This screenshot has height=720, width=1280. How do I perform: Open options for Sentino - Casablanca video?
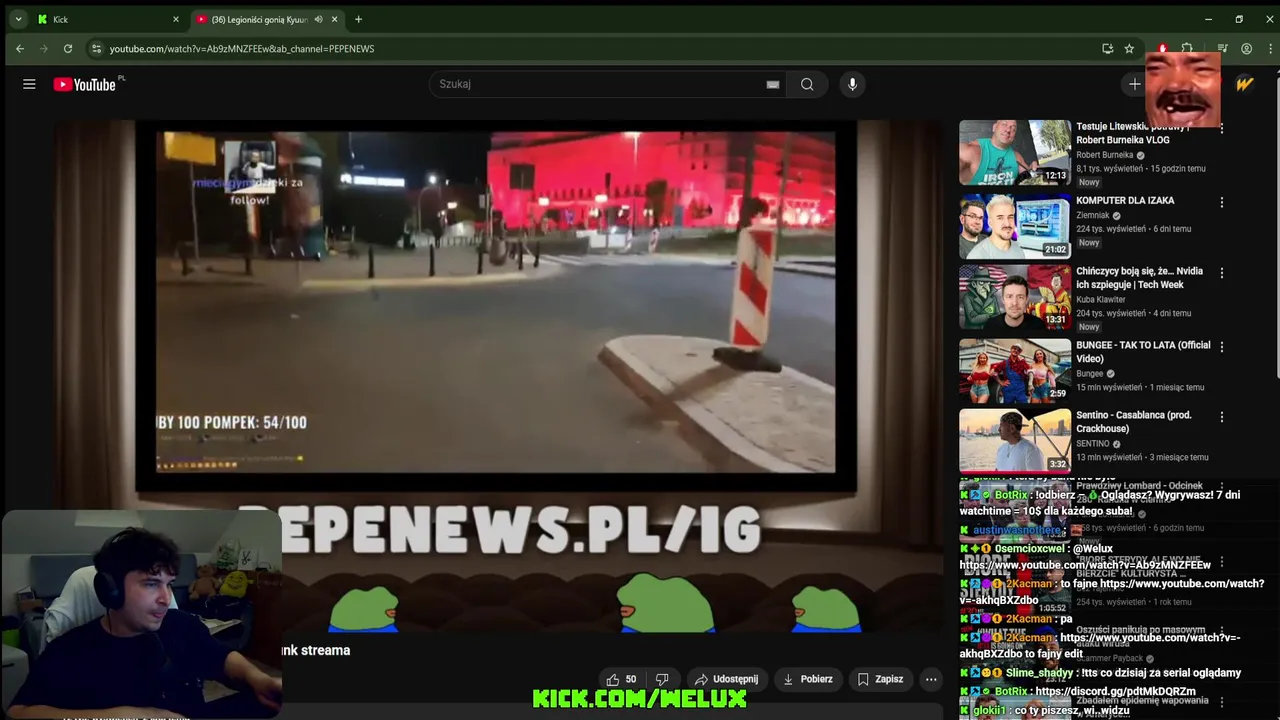[x=1221, y=416]
